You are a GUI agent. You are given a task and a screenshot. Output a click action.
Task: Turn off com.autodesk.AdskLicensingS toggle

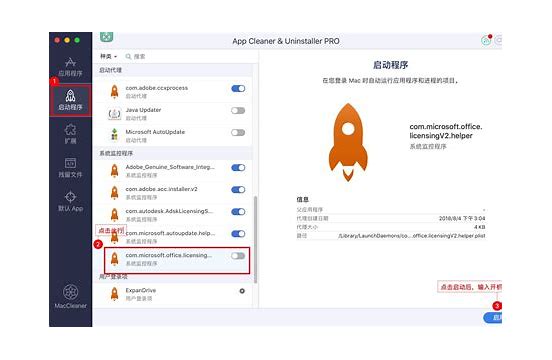pyautogui.click(x=238, y=211)
